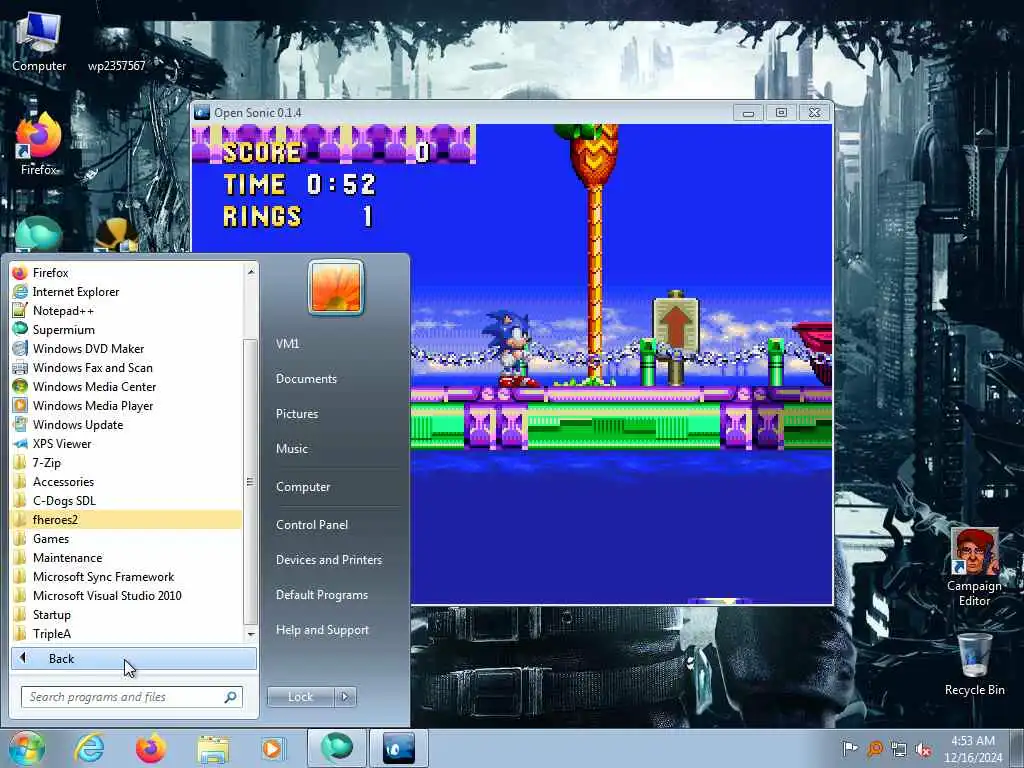
Task: Click programs list scroll up arrow
Action: [x=251, y=271]
